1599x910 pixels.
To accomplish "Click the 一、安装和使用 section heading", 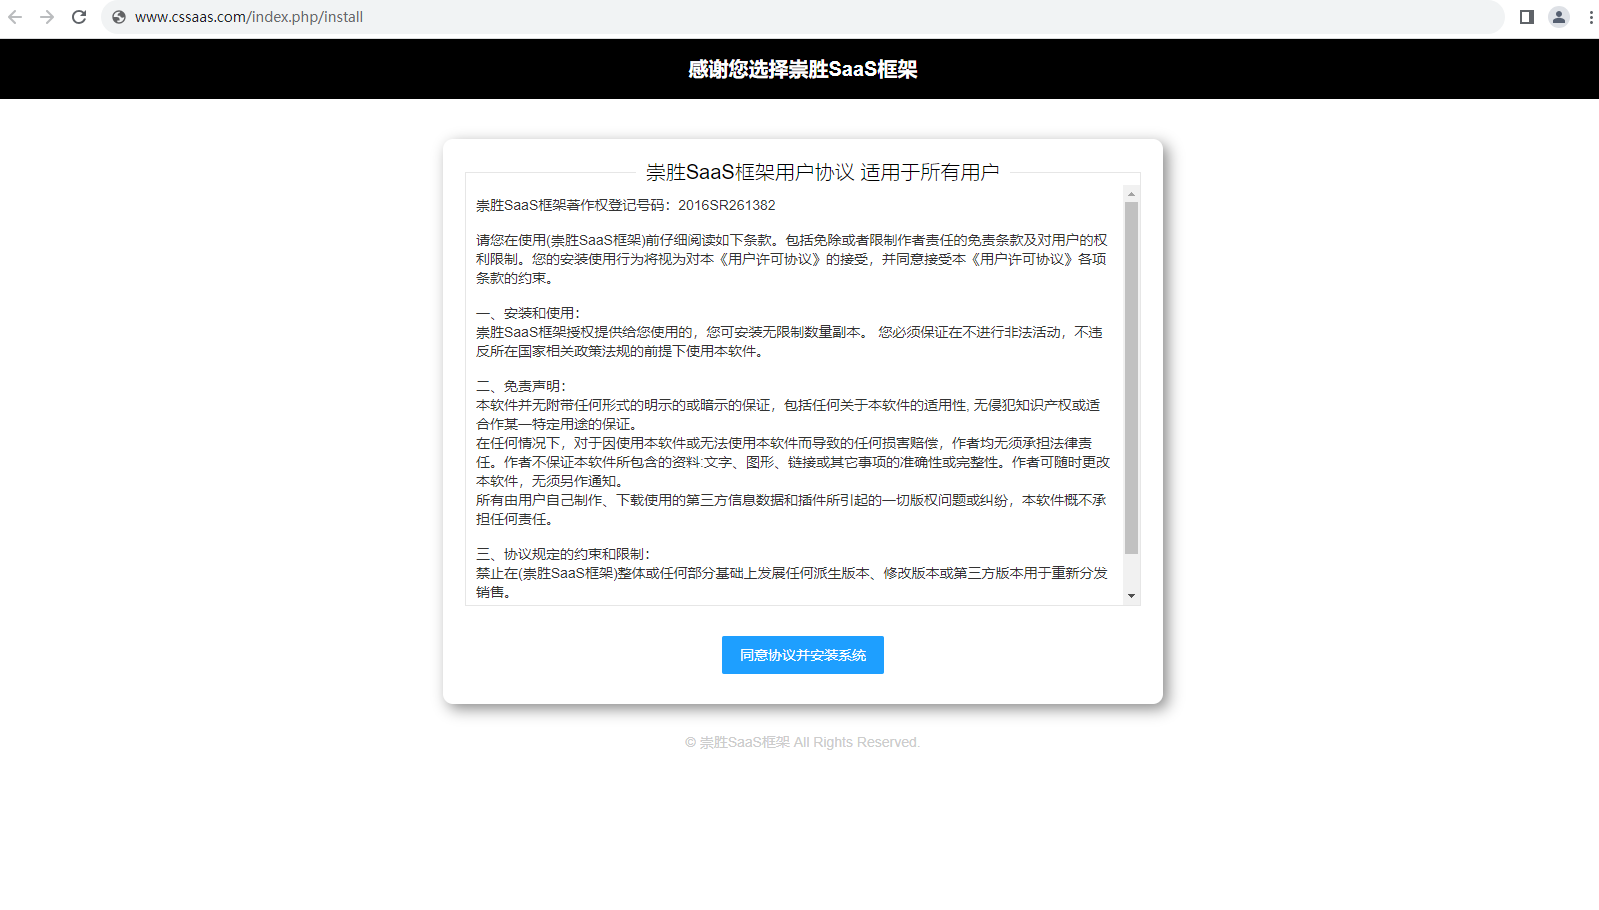I will click(528, 313).
